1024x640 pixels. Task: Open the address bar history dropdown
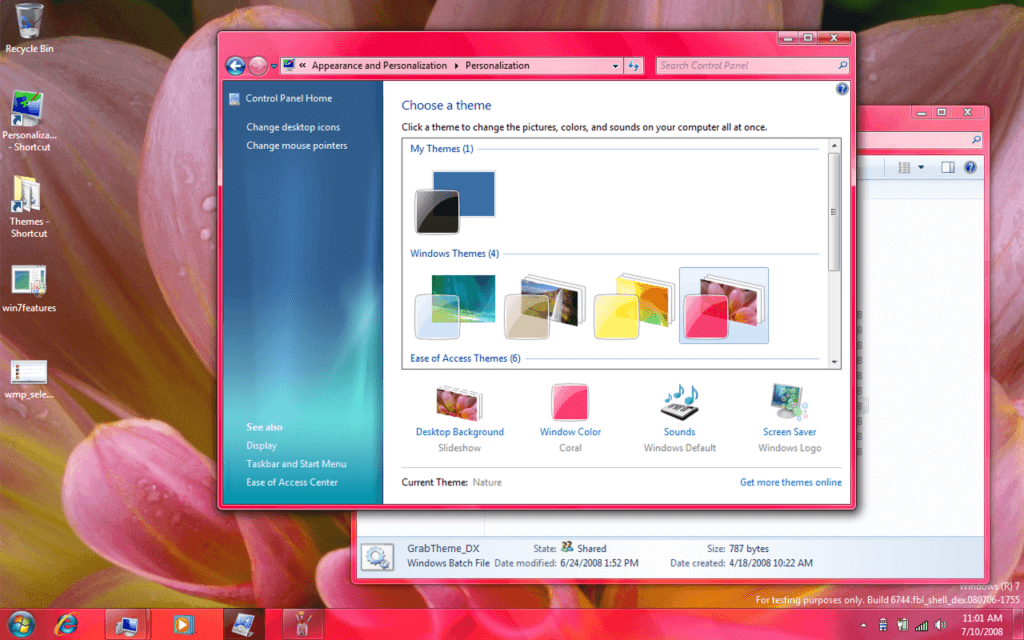(x=617, y=65)
